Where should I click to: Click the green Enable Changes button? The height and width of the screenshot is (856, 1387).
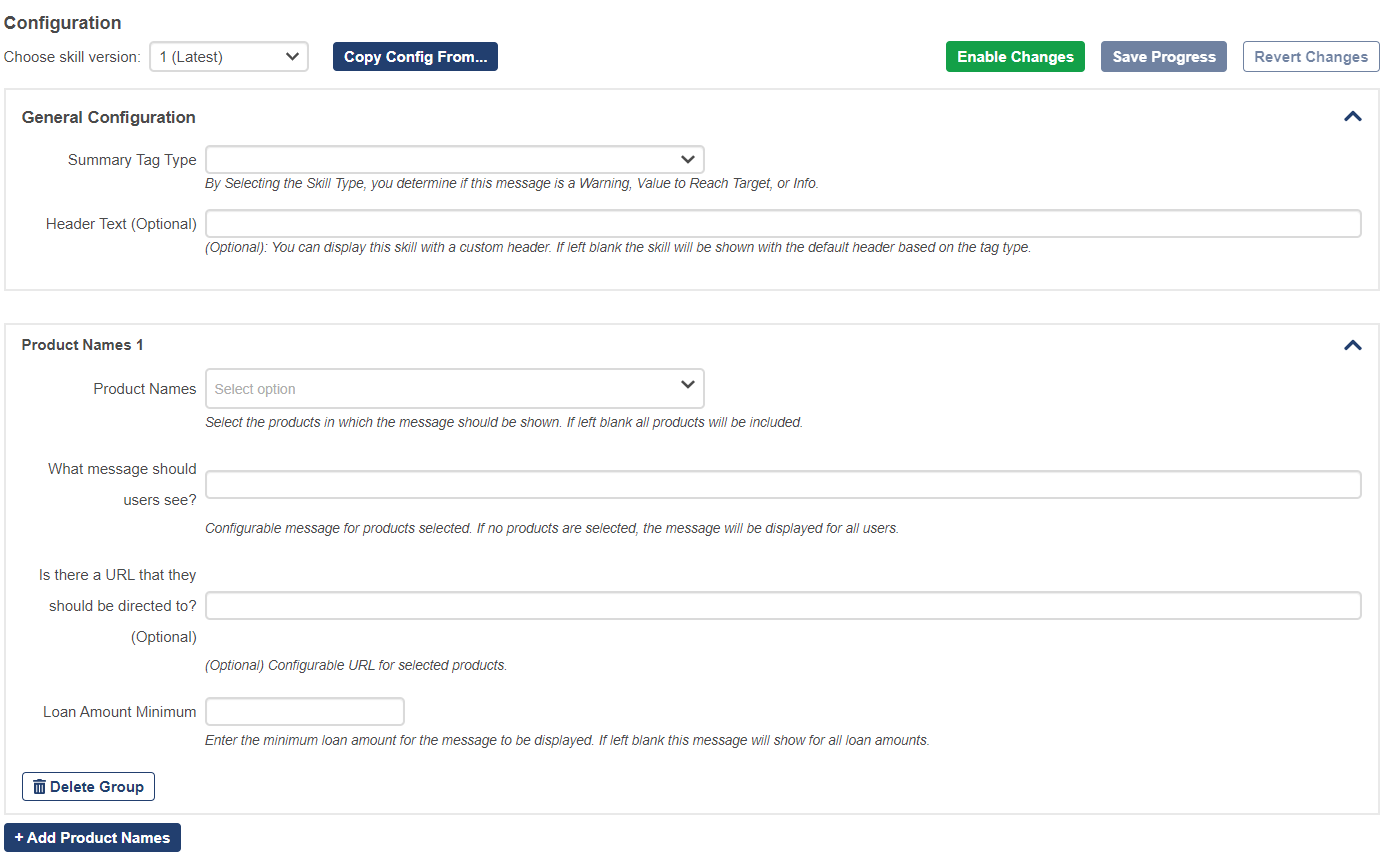click(x=1015, y=57)
